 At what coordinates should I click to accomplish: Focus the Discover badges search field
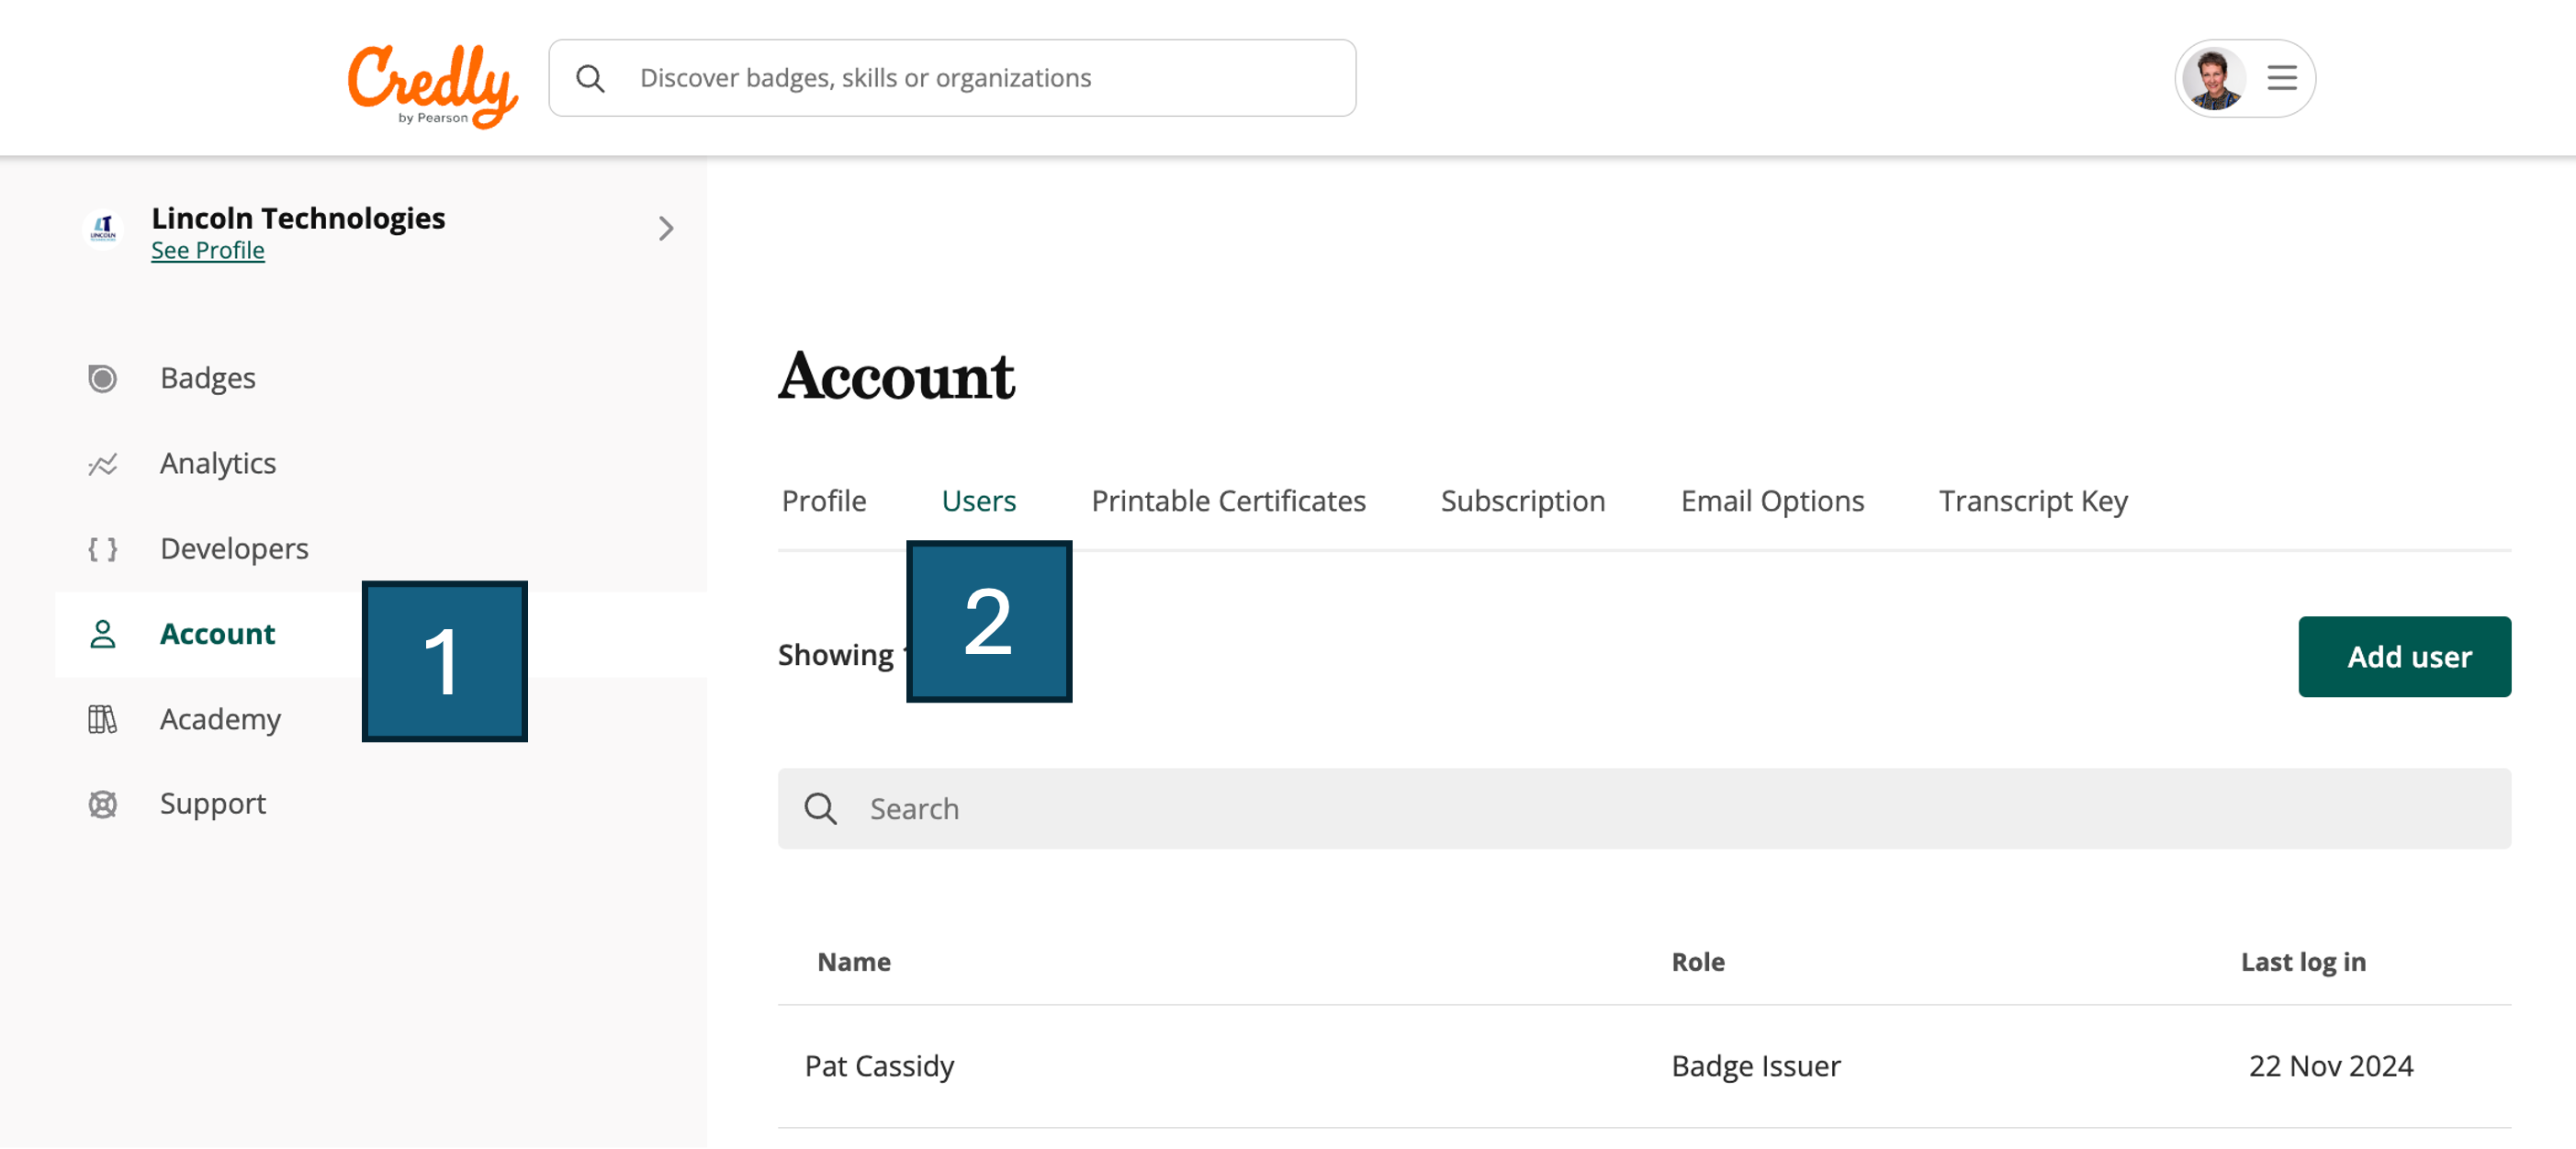pos(952,78)
